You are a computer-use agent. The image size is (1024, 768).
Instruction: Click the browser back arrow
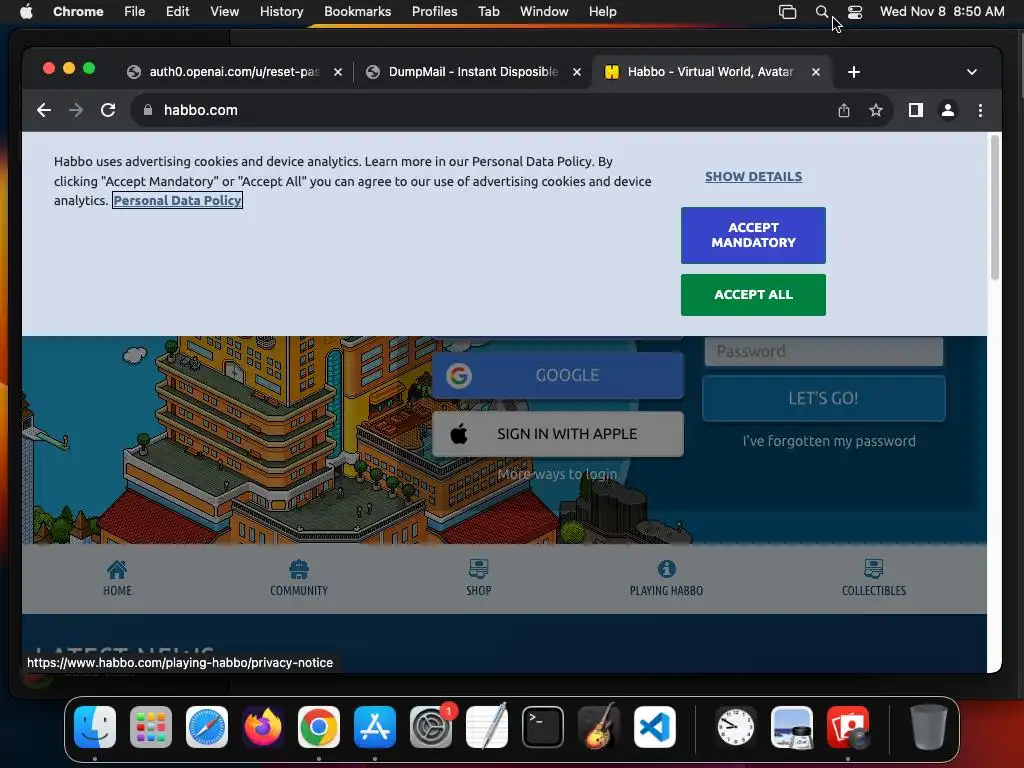[44, 110]
